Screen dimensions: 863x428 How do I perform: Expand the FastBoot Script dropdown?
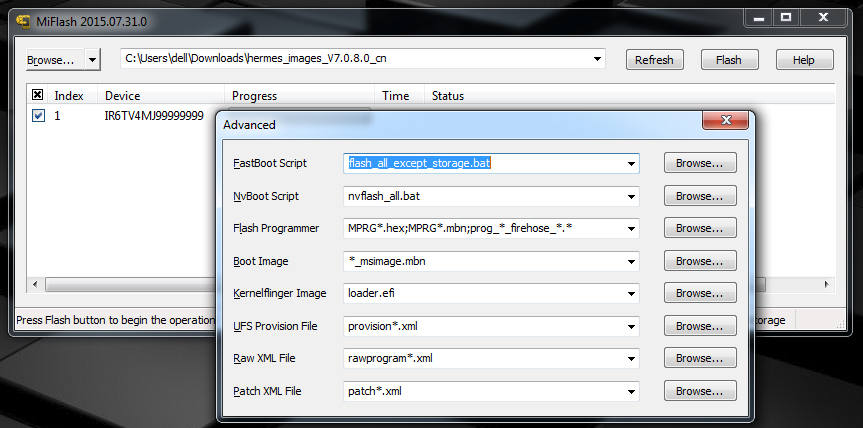[632, 163]
